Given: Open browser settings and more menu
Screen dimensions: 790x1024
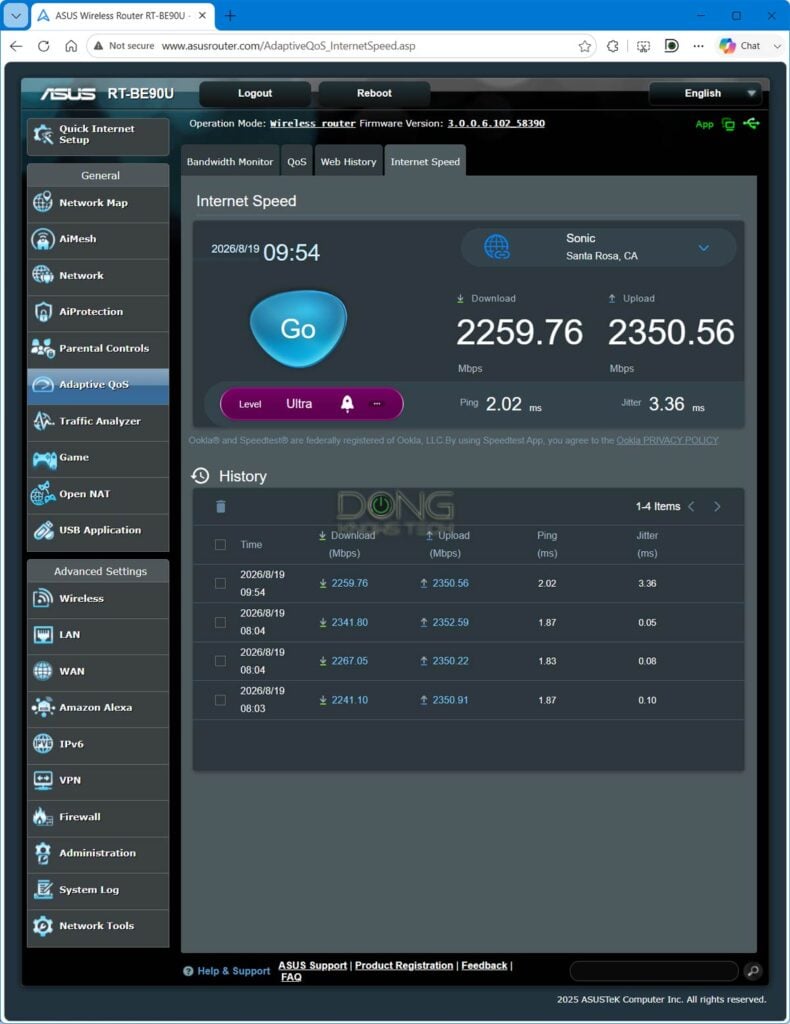Looking at the screenshot, I should 699,46.
